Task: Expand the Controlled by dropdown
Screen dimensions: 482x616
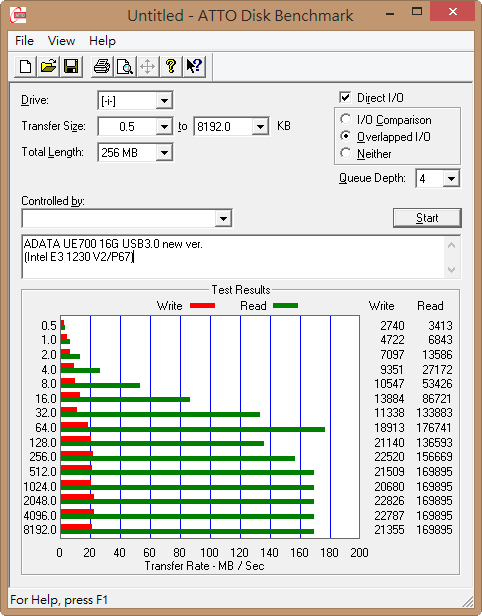Action: pos(223,218)
